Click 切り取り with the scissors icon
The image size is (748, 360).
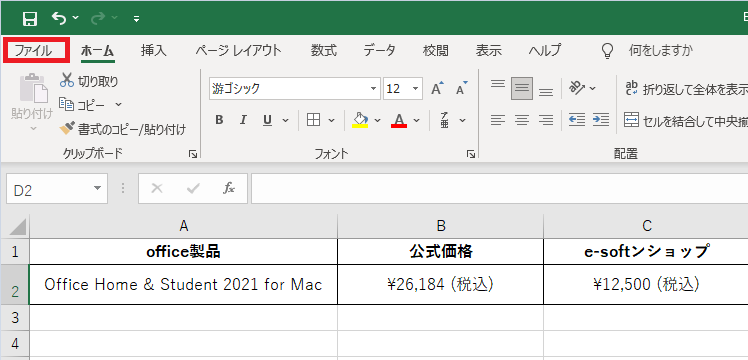tap(89, 81)
